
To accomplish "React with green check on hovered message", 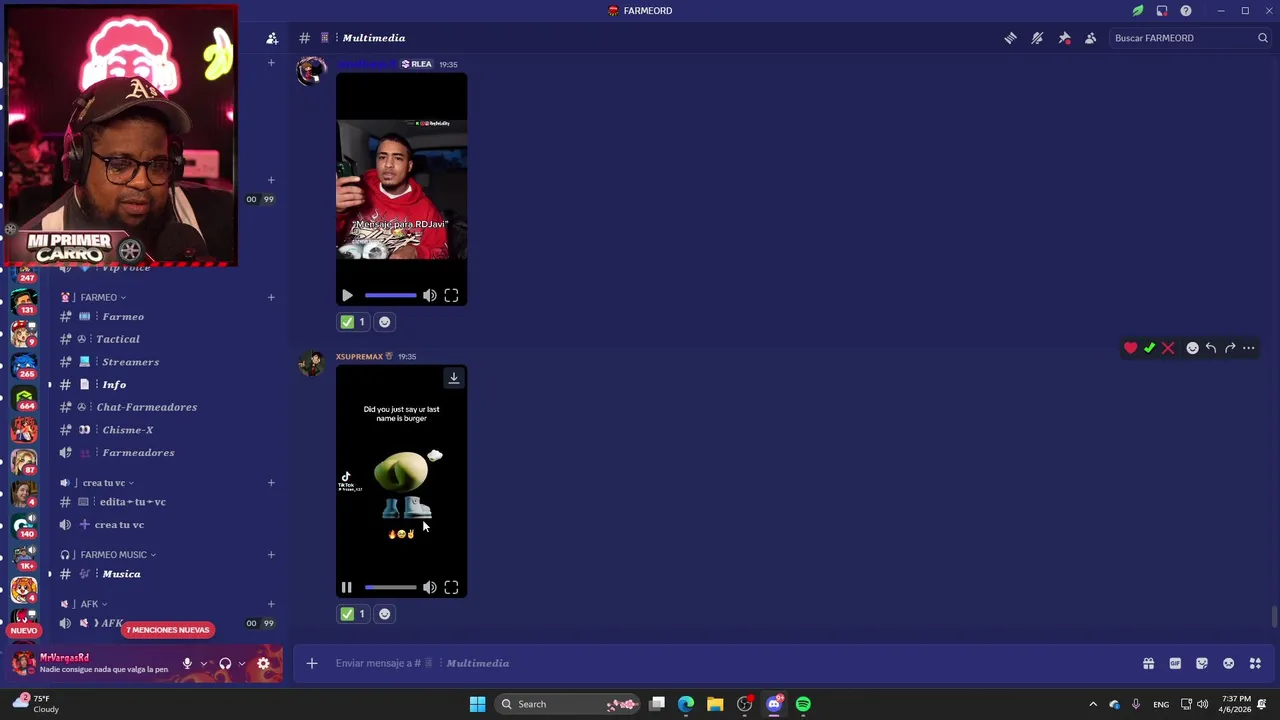I will 1149,348.
